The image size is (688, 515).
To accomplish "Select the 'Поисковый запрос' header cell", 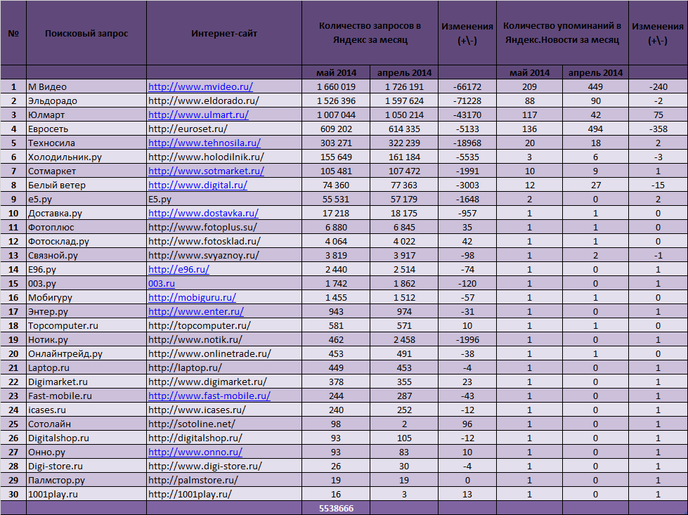I will [86, 33].
